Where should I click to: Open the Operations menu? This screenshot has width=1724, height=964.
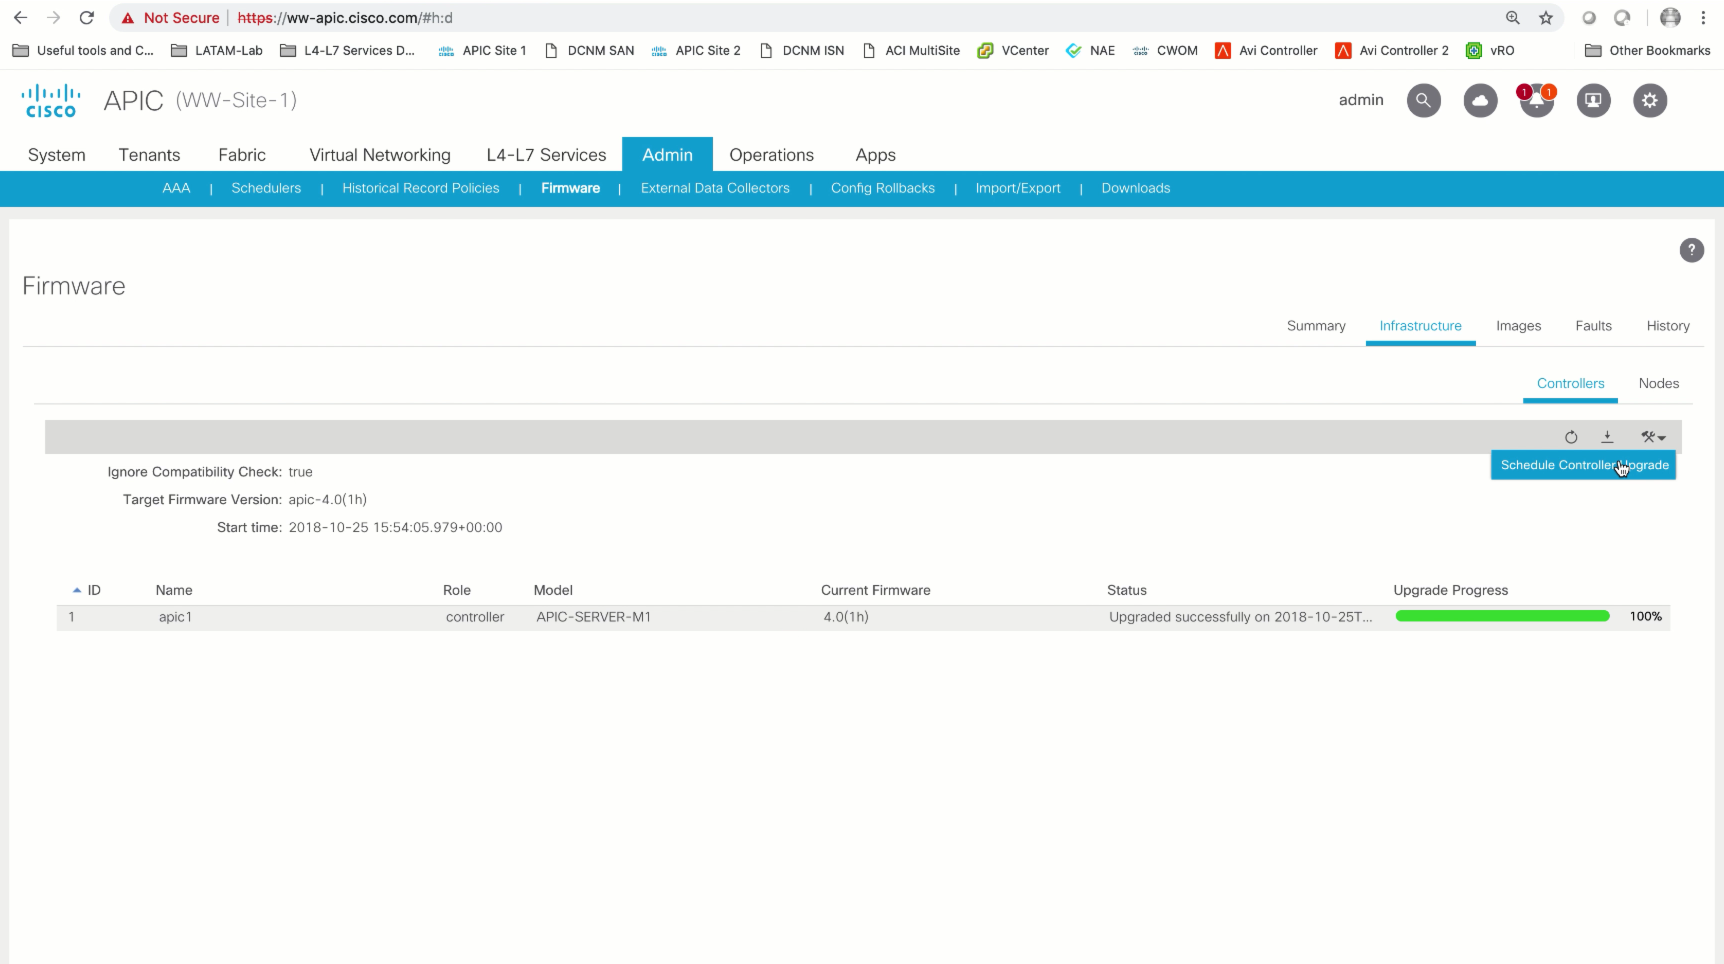point(770,155)
